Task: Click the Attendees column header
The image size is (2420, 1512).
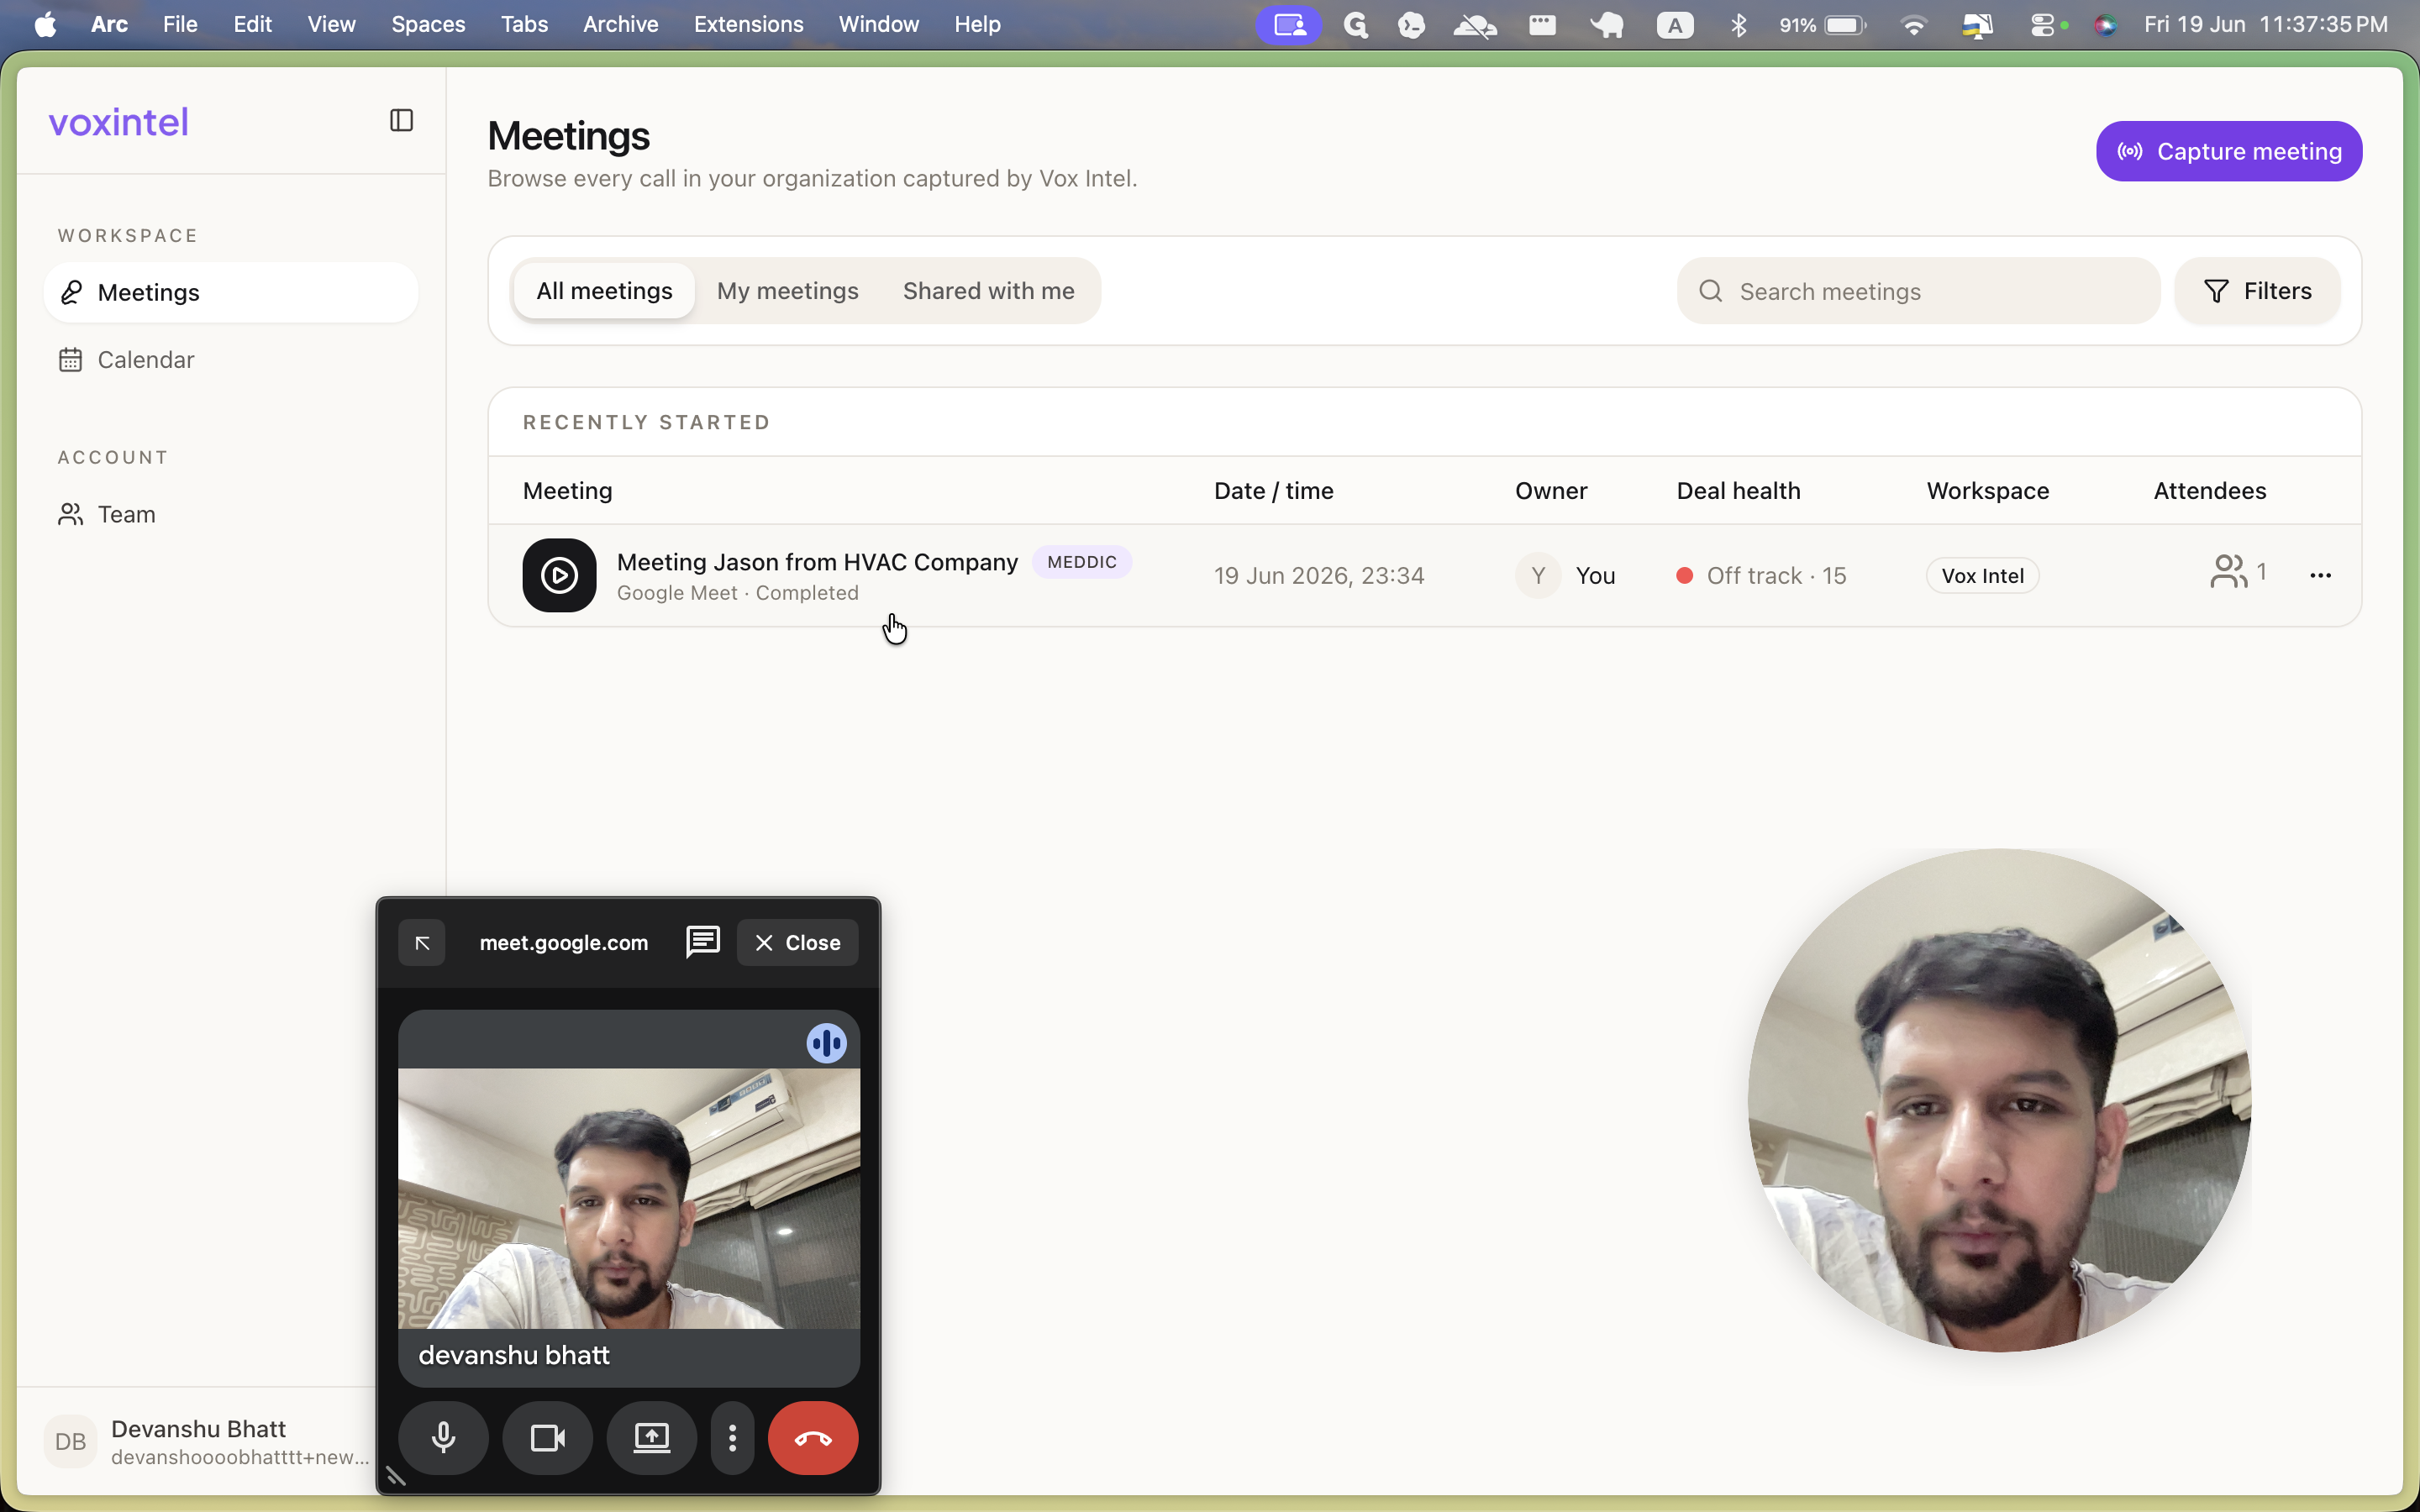Action: click(x=2209, y=491)
